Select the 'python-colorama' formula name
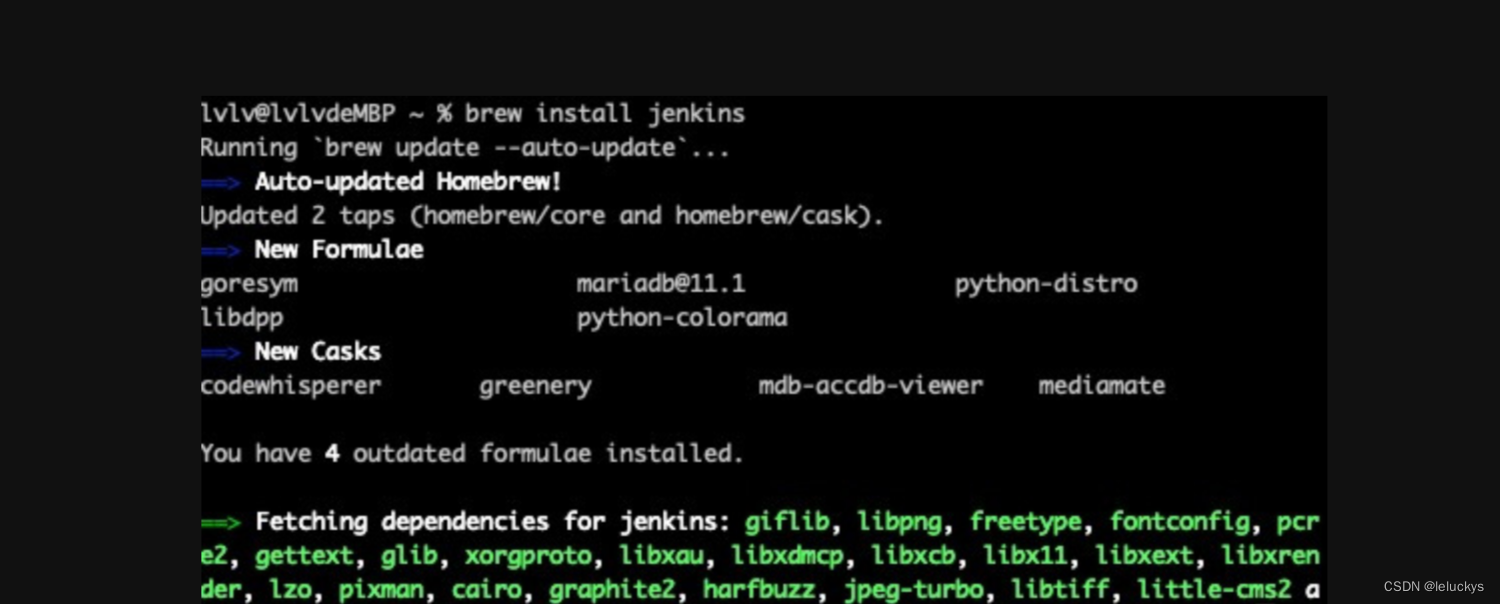The image size is (1500, 604). coord(682,319)
